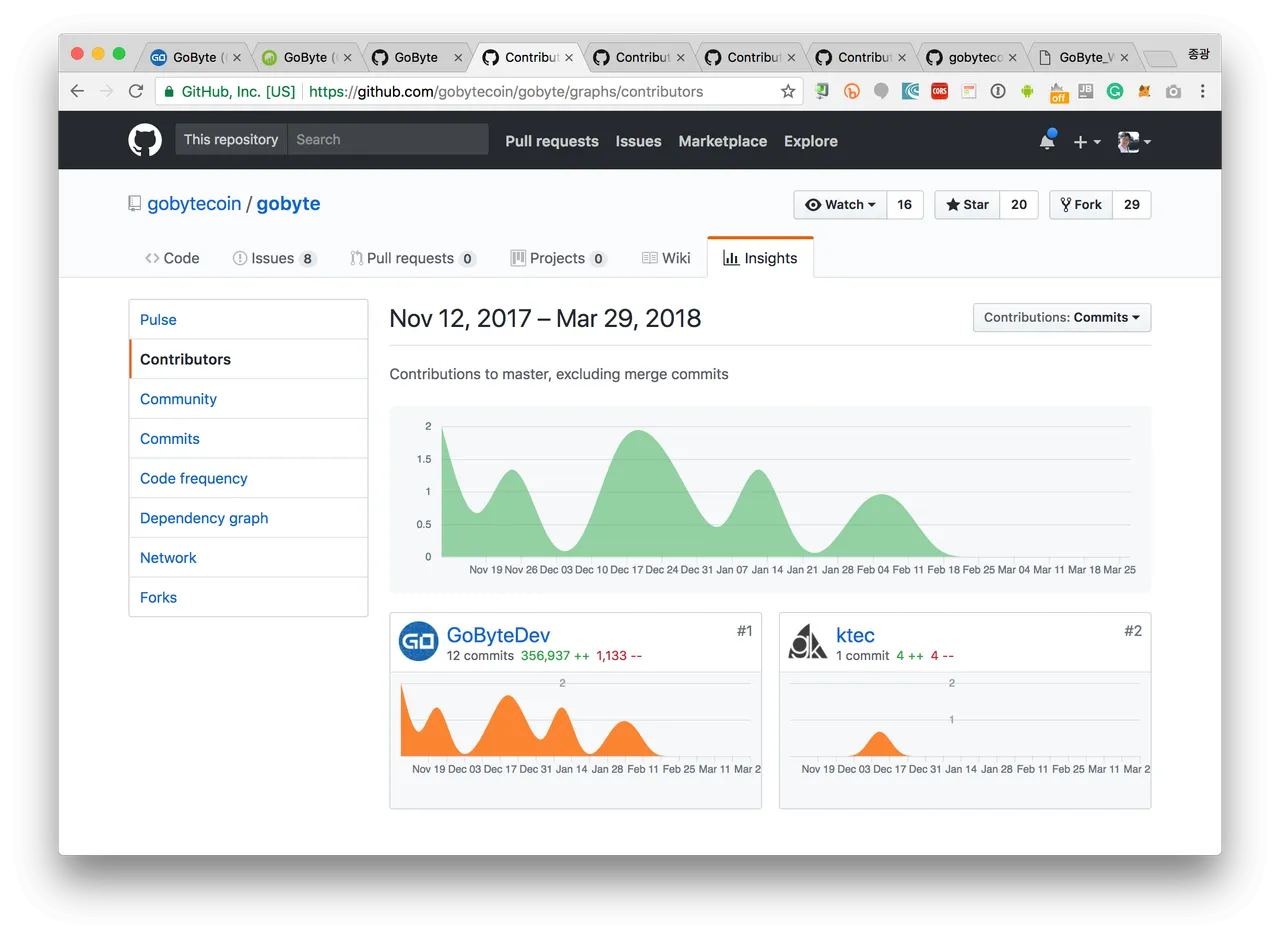View ktec's 1 commit link
Image resolution: width=1280 pixels, height=939 pixels.
point(863,656)
